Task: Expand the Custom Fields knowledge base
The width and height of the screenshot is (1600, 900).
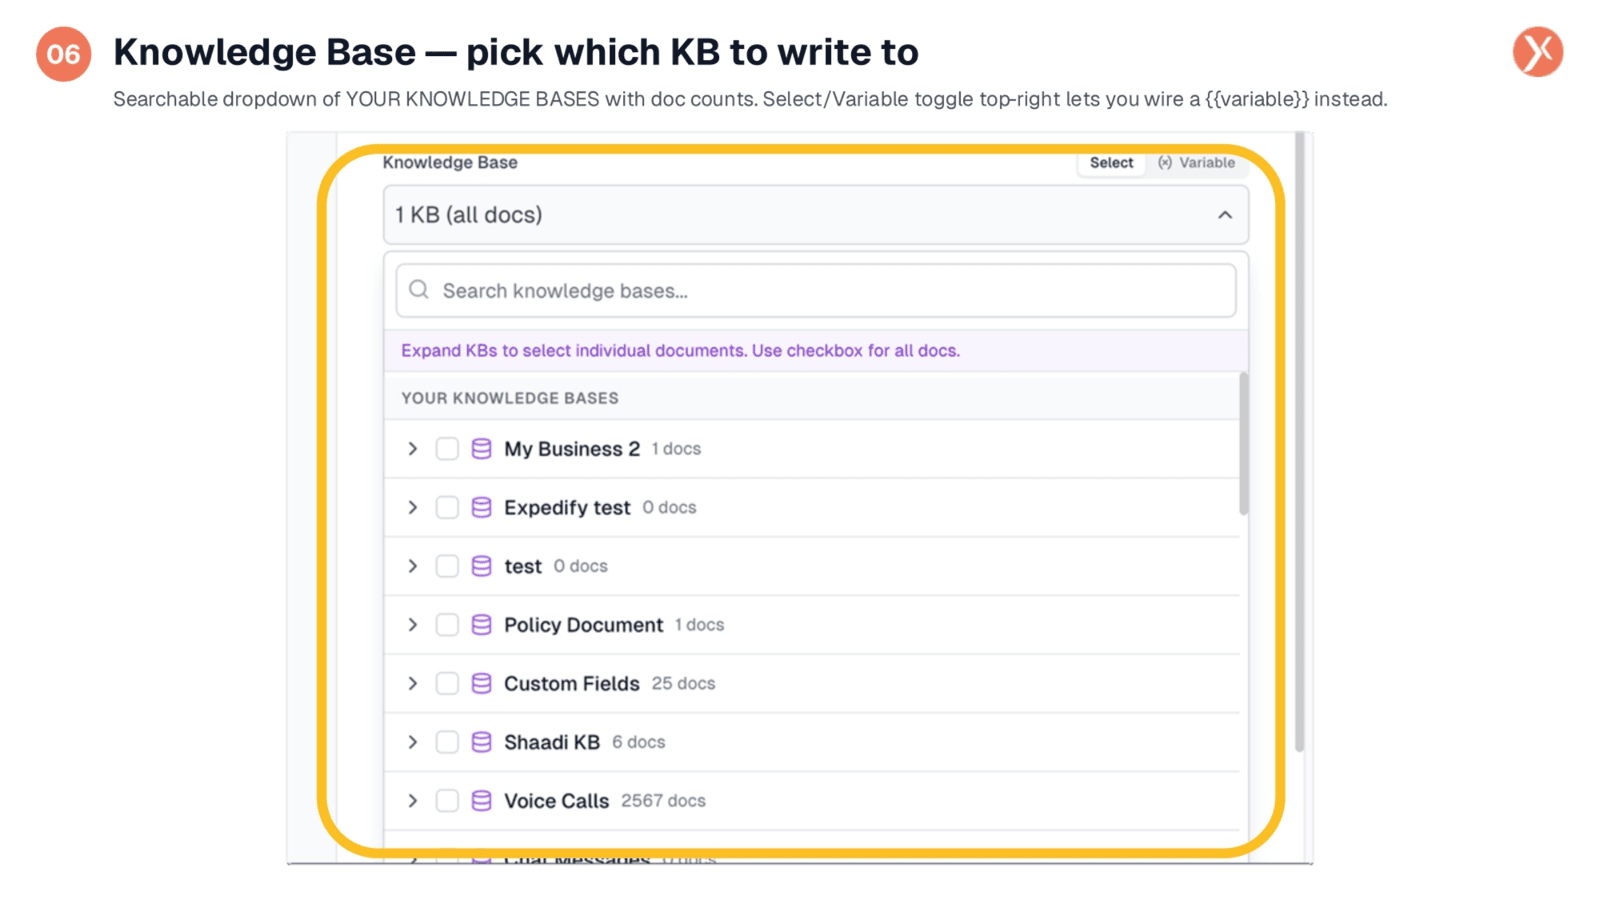Action: pos(412,684)
